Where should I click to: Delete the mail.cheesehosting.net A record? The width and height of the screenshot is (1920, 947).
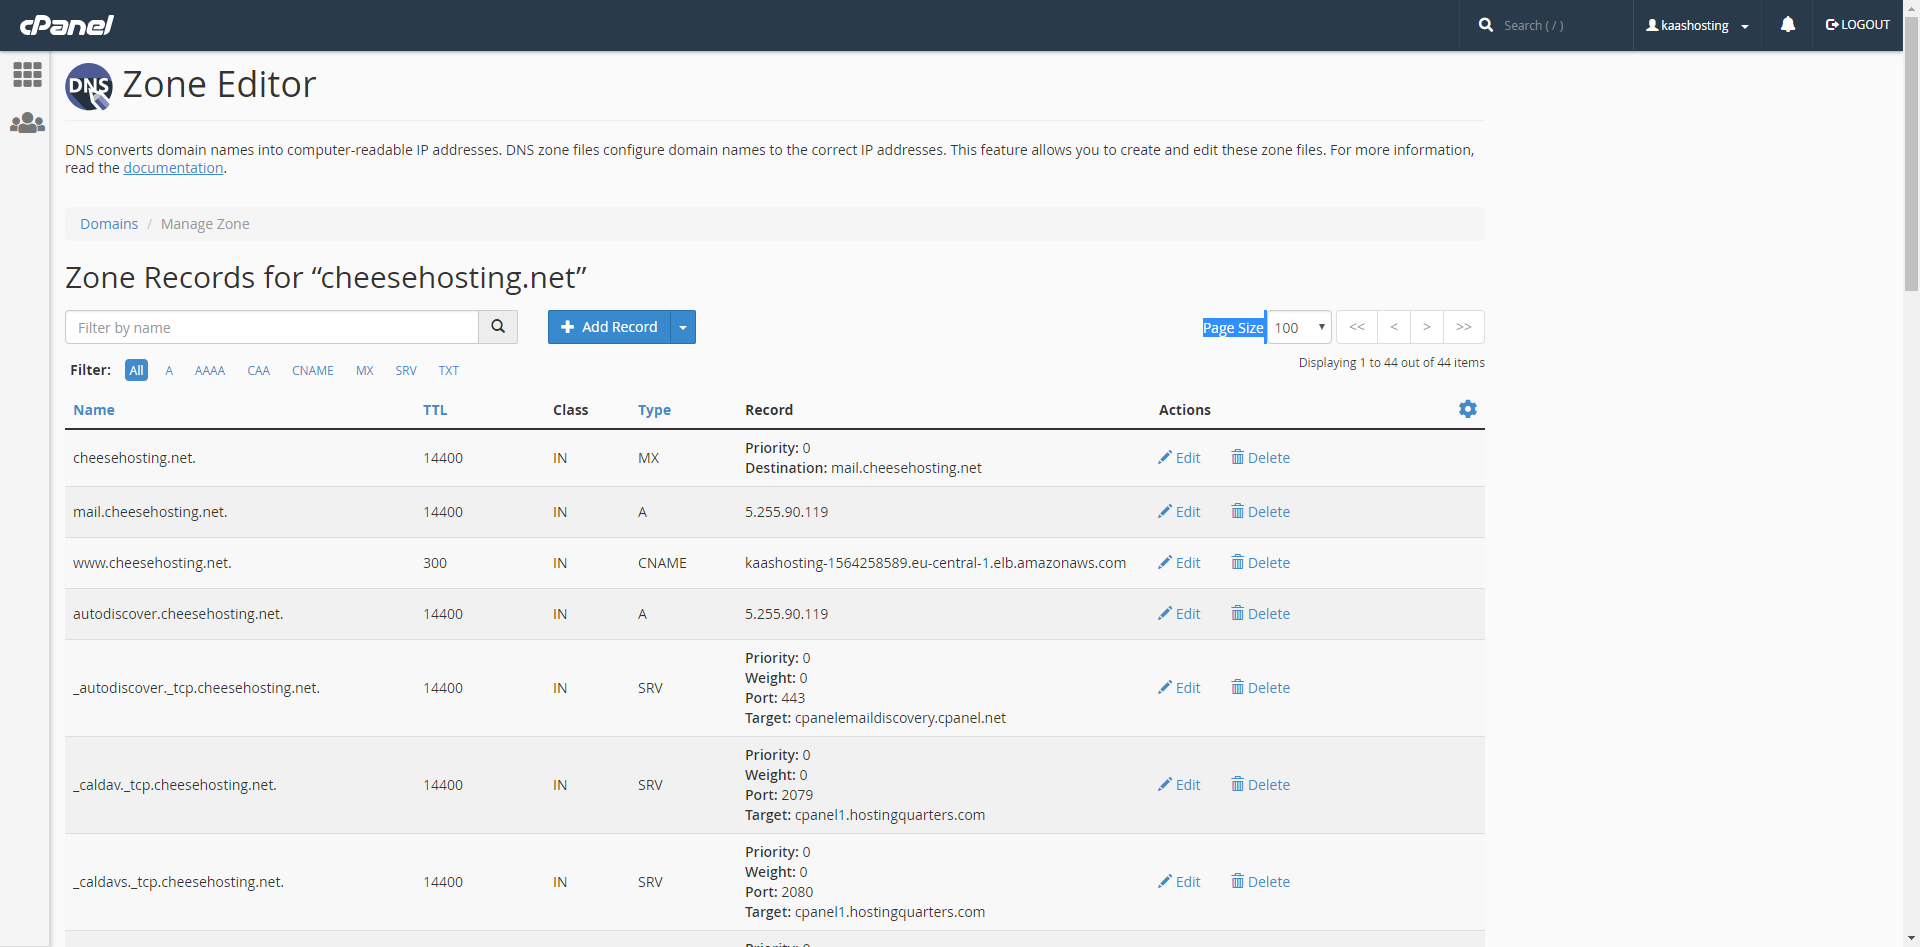[1260, 512]
